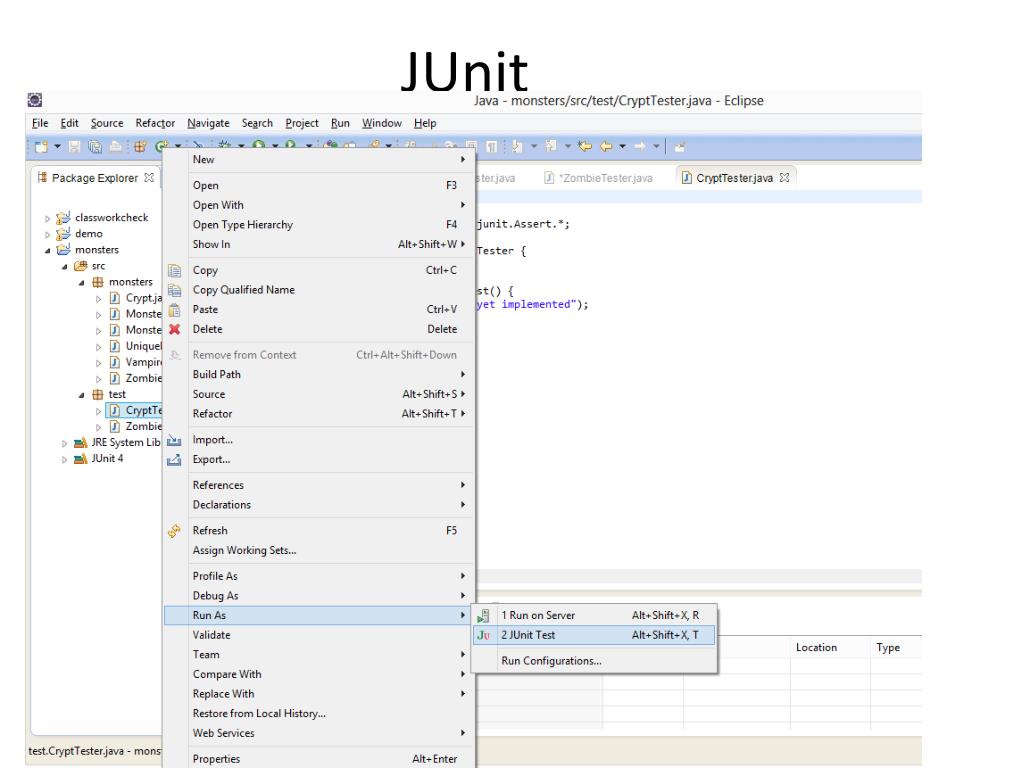Click the Export icon in context menu
The image size is (1024, 768).
point(174,460)
